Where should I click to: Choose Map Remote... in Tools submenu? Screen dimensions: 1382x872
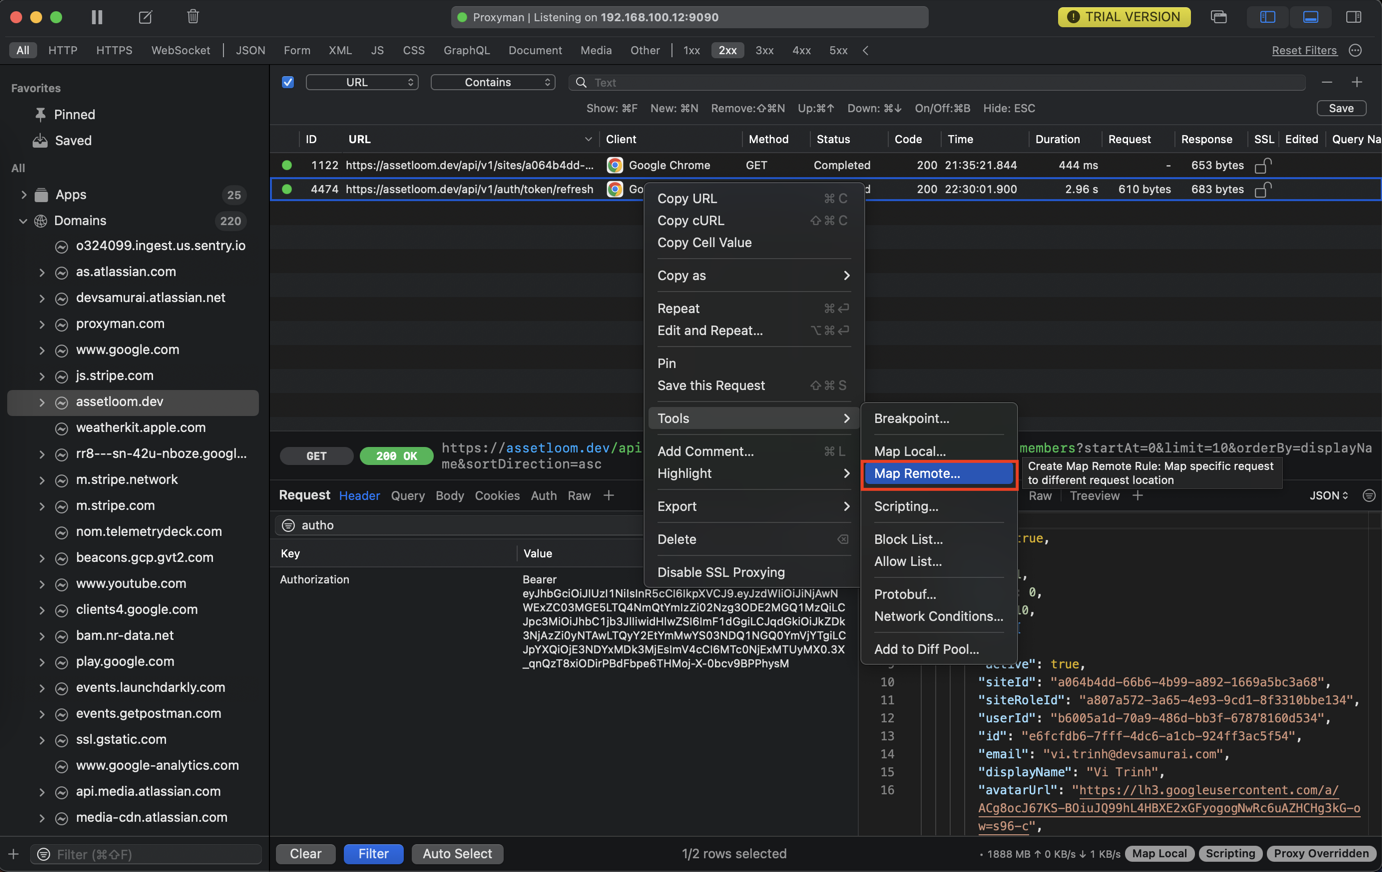(939, 474)
